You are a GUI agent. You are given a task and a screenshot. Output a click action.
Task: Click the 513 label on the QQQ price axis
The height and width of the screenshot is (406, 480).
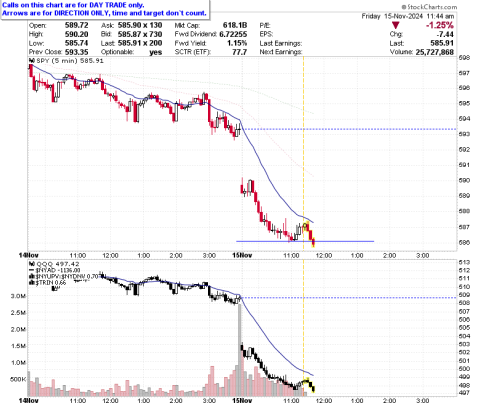click(x=464, y=262)
